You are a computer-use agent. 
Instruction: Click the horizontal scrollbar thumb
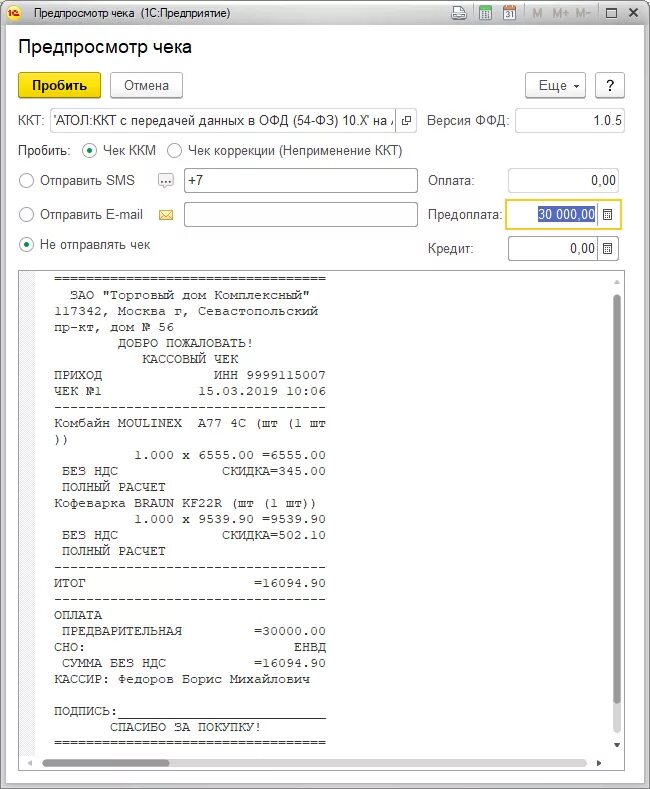(x=106, y=763)
